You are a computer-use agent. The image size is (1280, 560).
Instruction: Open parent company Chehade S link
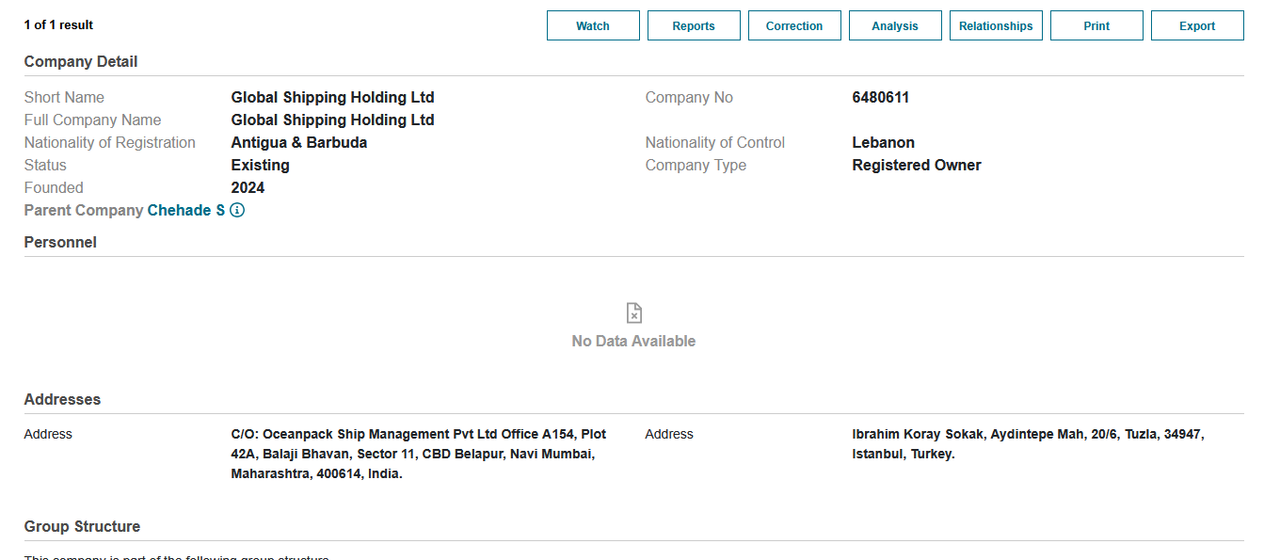coord(186,210)
